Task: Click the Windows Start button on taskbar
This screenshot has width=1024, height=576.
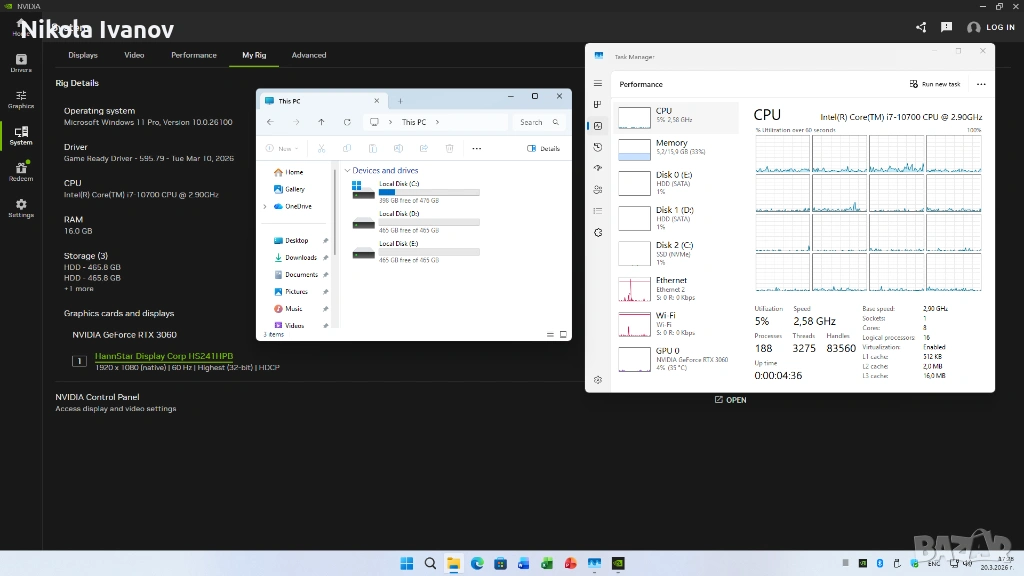Action: (x=407, y=564)
